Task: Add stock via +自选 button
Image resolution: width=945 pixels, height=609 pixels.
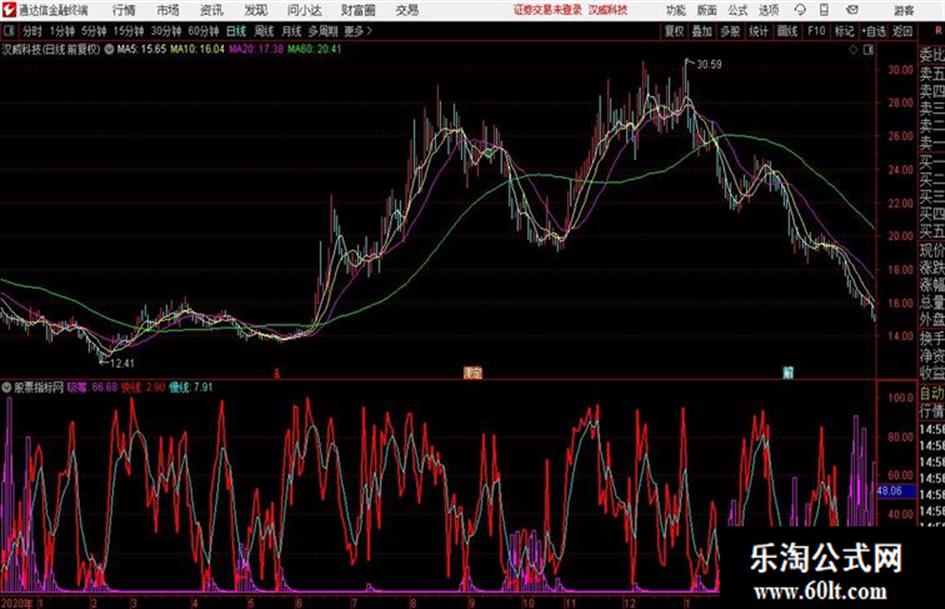Action: tap(874, 31)
